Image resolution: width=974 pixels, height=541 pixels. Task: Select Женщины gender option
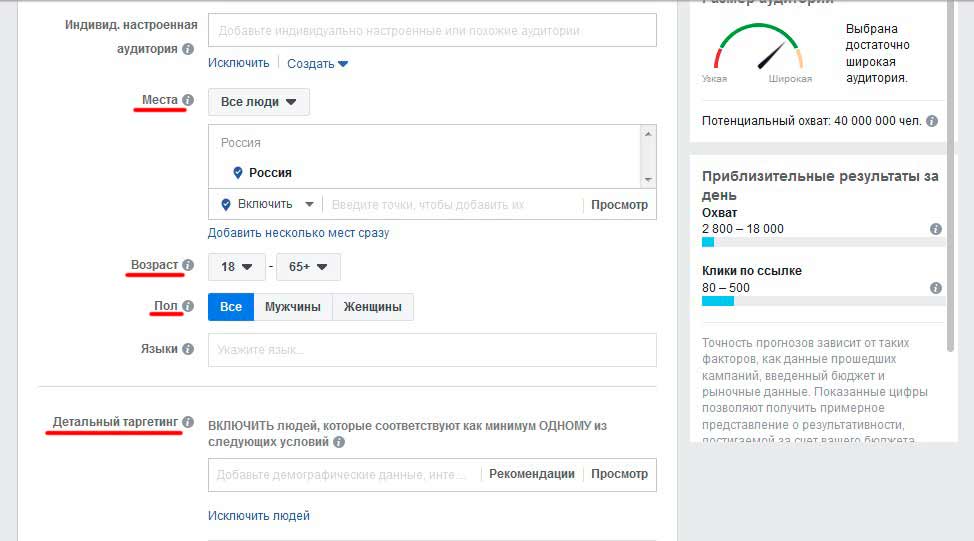coord(373,307)
